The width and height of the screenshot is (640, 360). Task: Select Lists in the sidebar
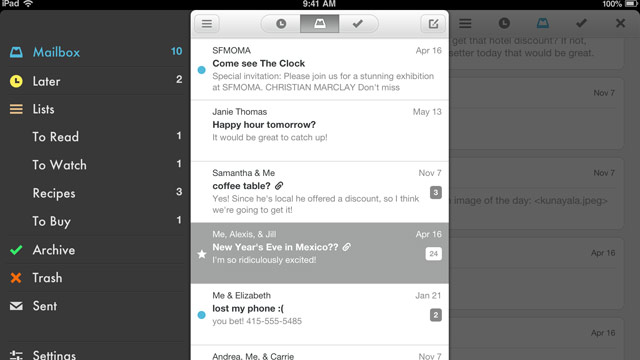click(x=96, y=109)
